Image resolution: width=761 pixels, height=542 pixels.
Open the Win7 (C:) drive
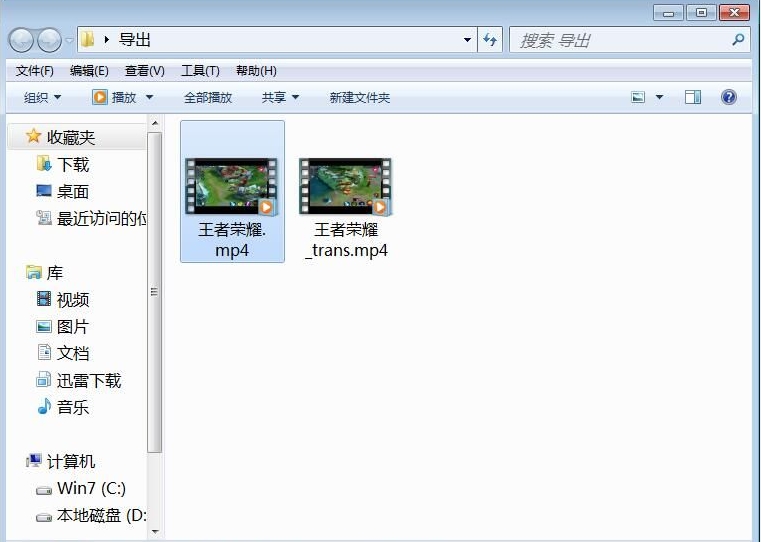click(91, 488)
